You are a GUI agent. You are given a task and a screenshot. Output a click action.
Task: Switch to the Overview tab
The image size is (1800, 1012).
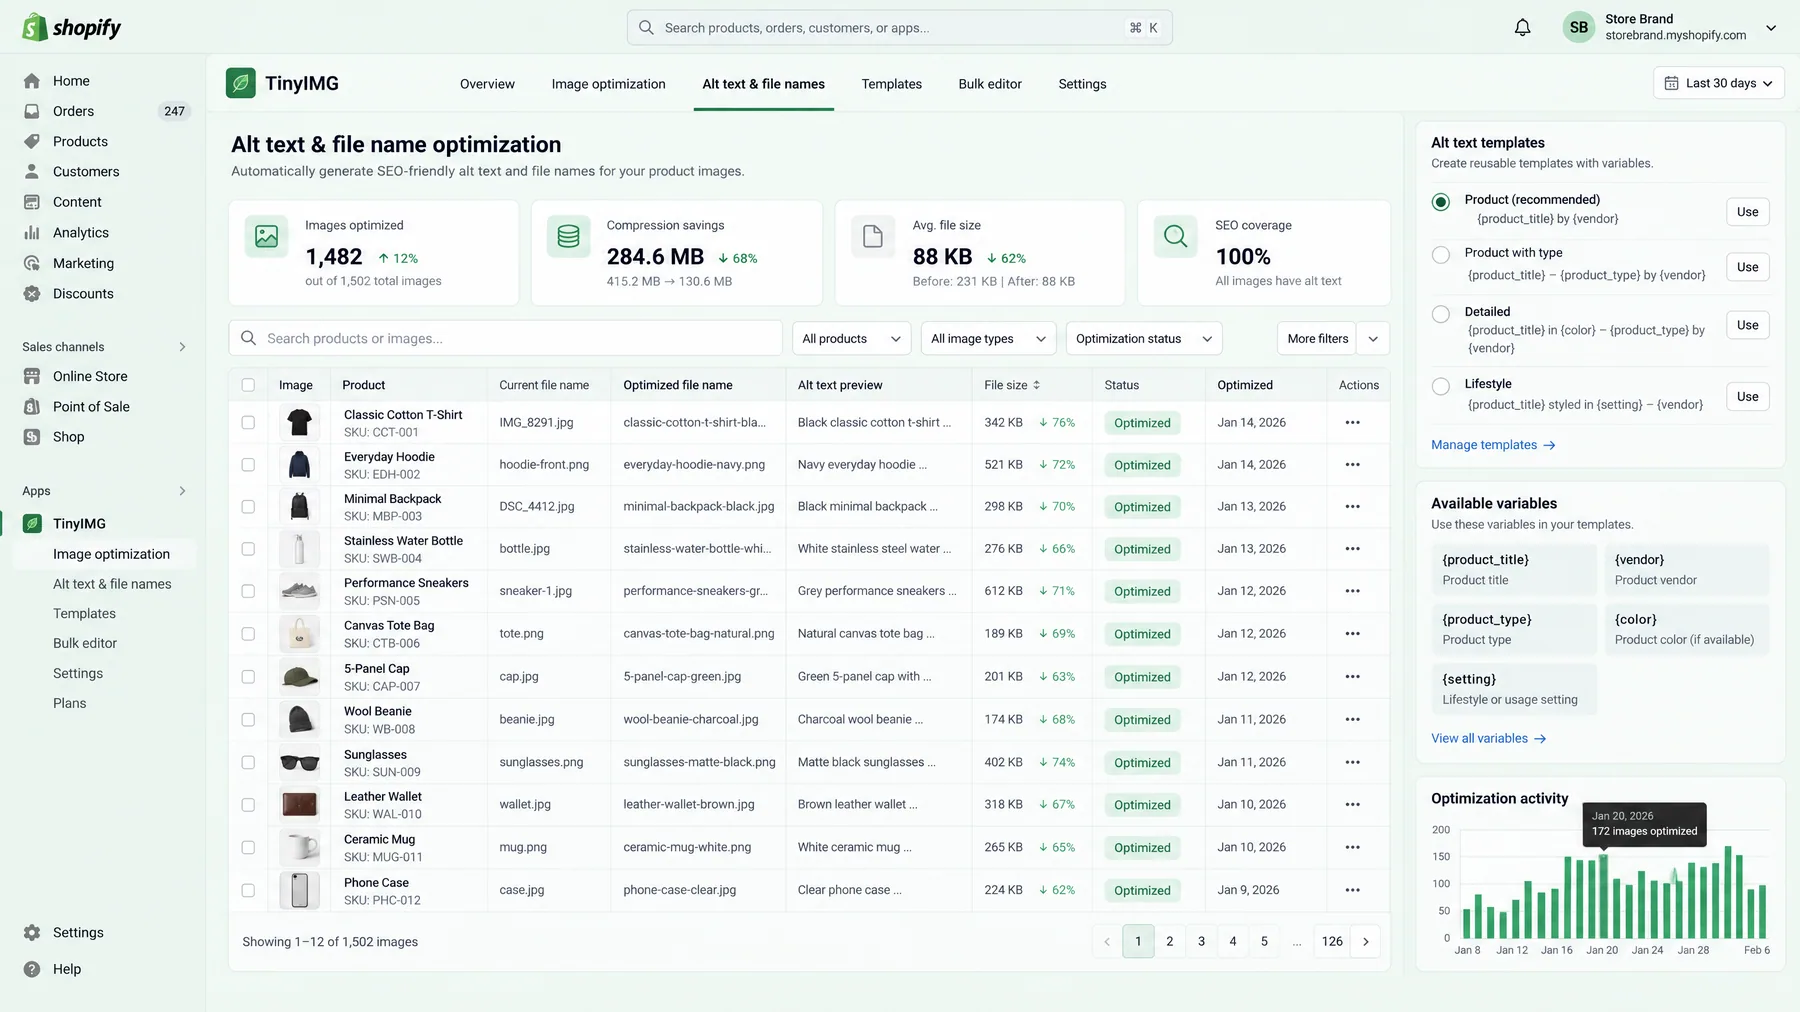tap(487, 84)
